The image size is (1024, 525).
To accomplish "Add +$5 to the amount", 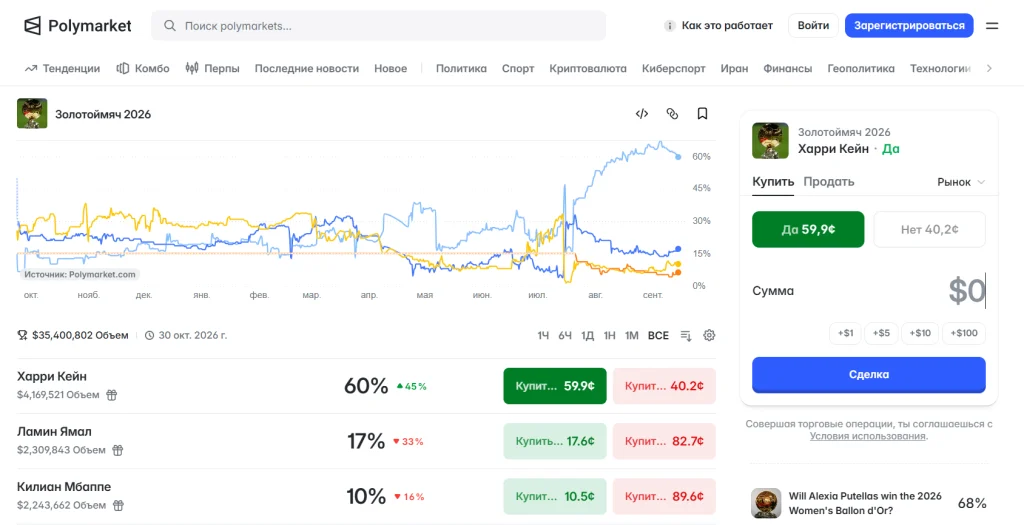I will (882, 333).
